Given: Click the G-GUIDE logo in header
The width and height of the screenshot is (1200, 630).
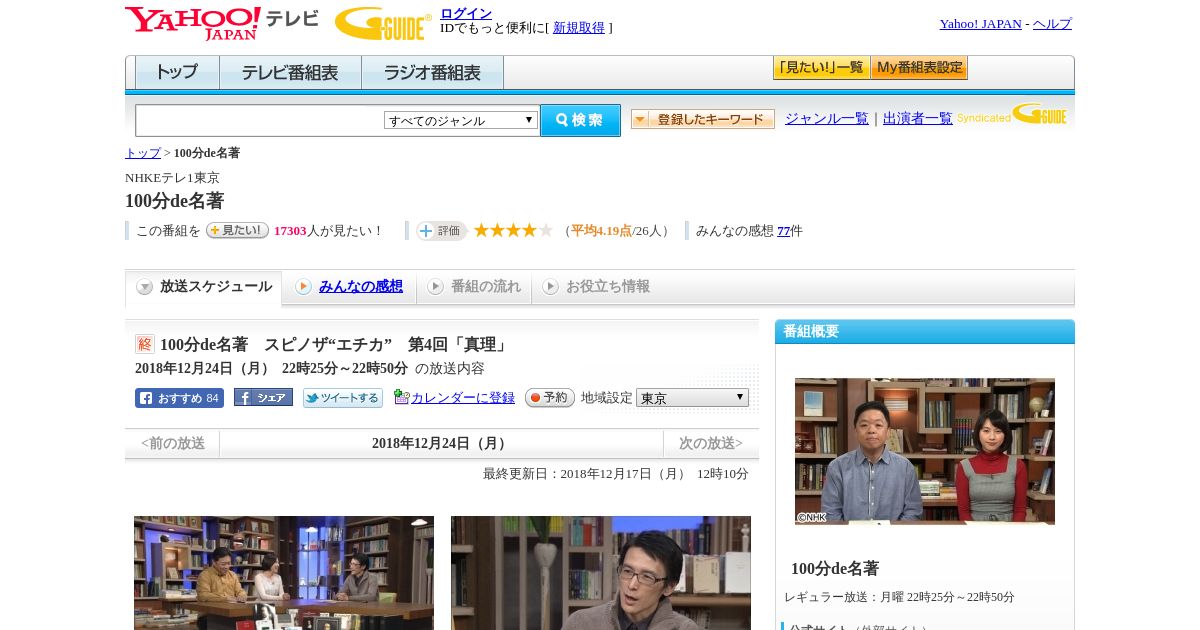Looking at the screenshot, I should [x=383, y=23].
